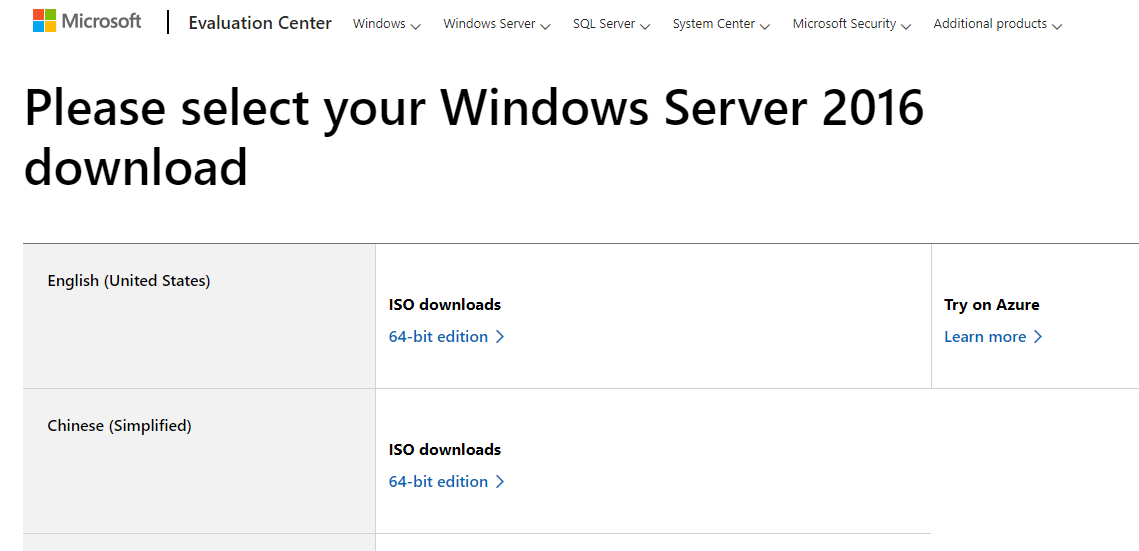This screenshot has height=551, width=1139.
Task: Open Learn more under Try on Azure
Action: [993, 337]
